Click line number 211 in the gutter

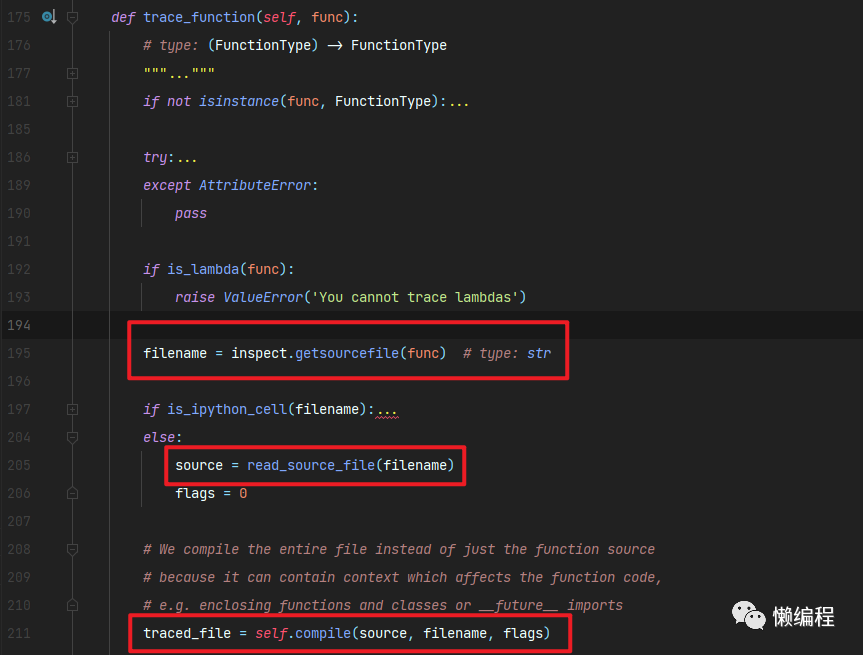[x=19, y=633]
